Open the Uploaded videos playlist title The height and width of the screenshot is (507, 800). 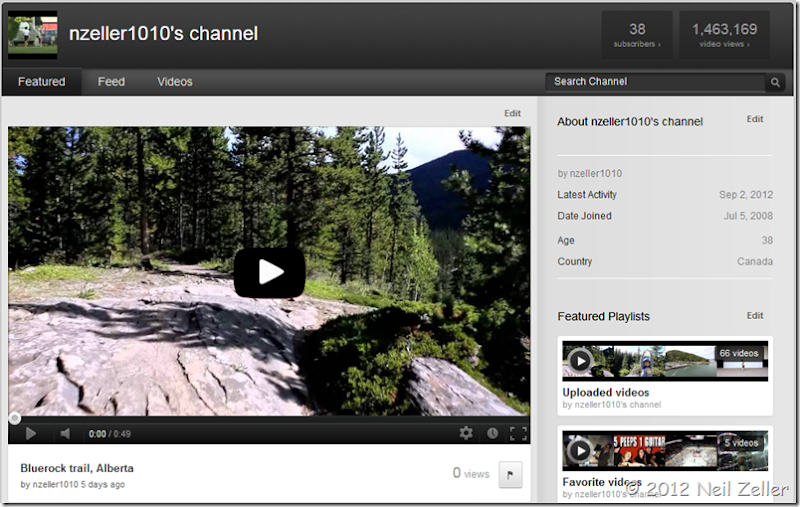pyautogui.click(x=606, y=392)
